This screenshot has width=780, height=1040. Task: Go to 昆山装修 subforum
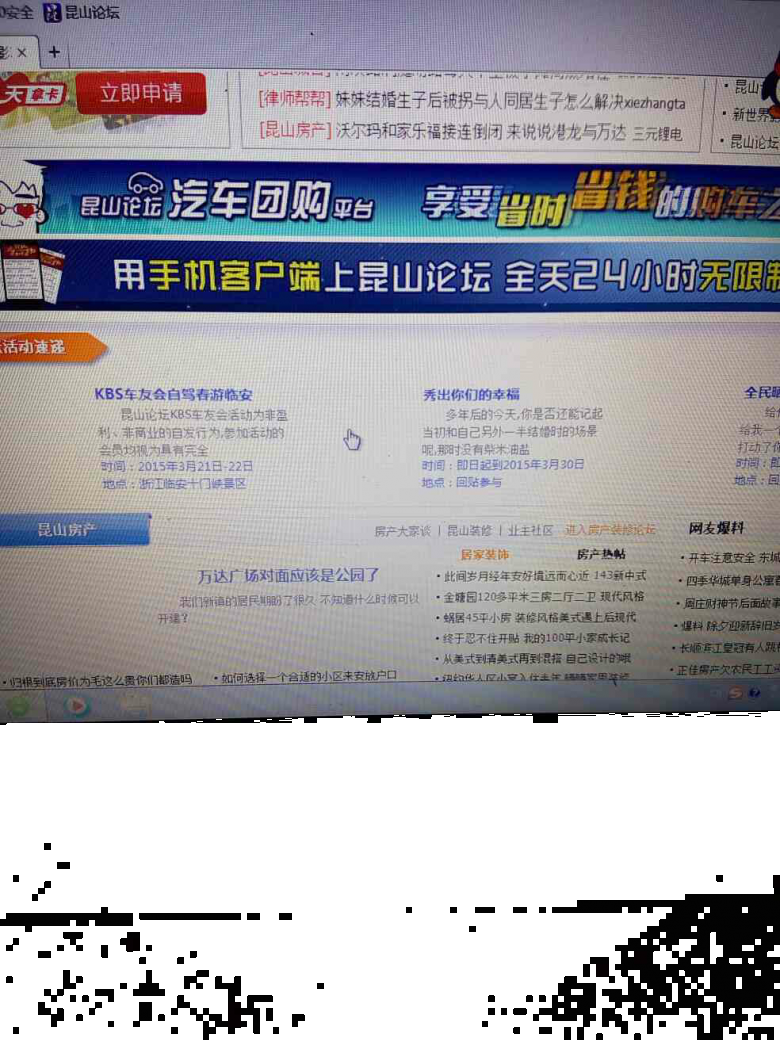pyautogui.click(x=469, y=531)
